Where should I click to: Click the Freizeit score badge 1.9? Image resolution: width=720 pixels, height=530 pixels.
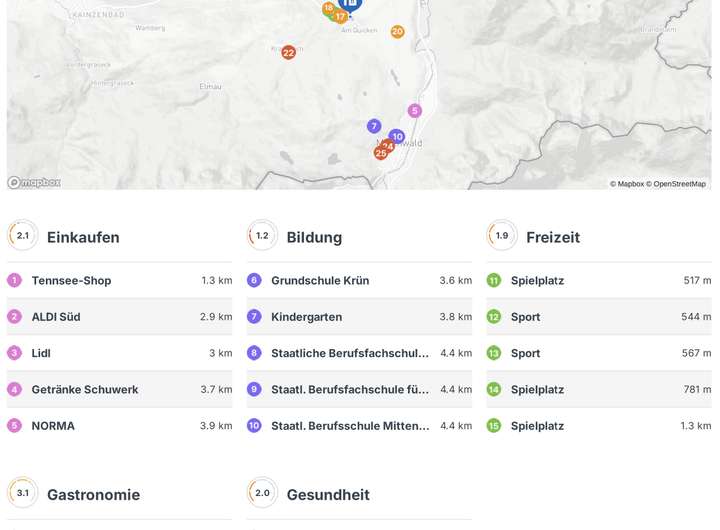(502, 236)
